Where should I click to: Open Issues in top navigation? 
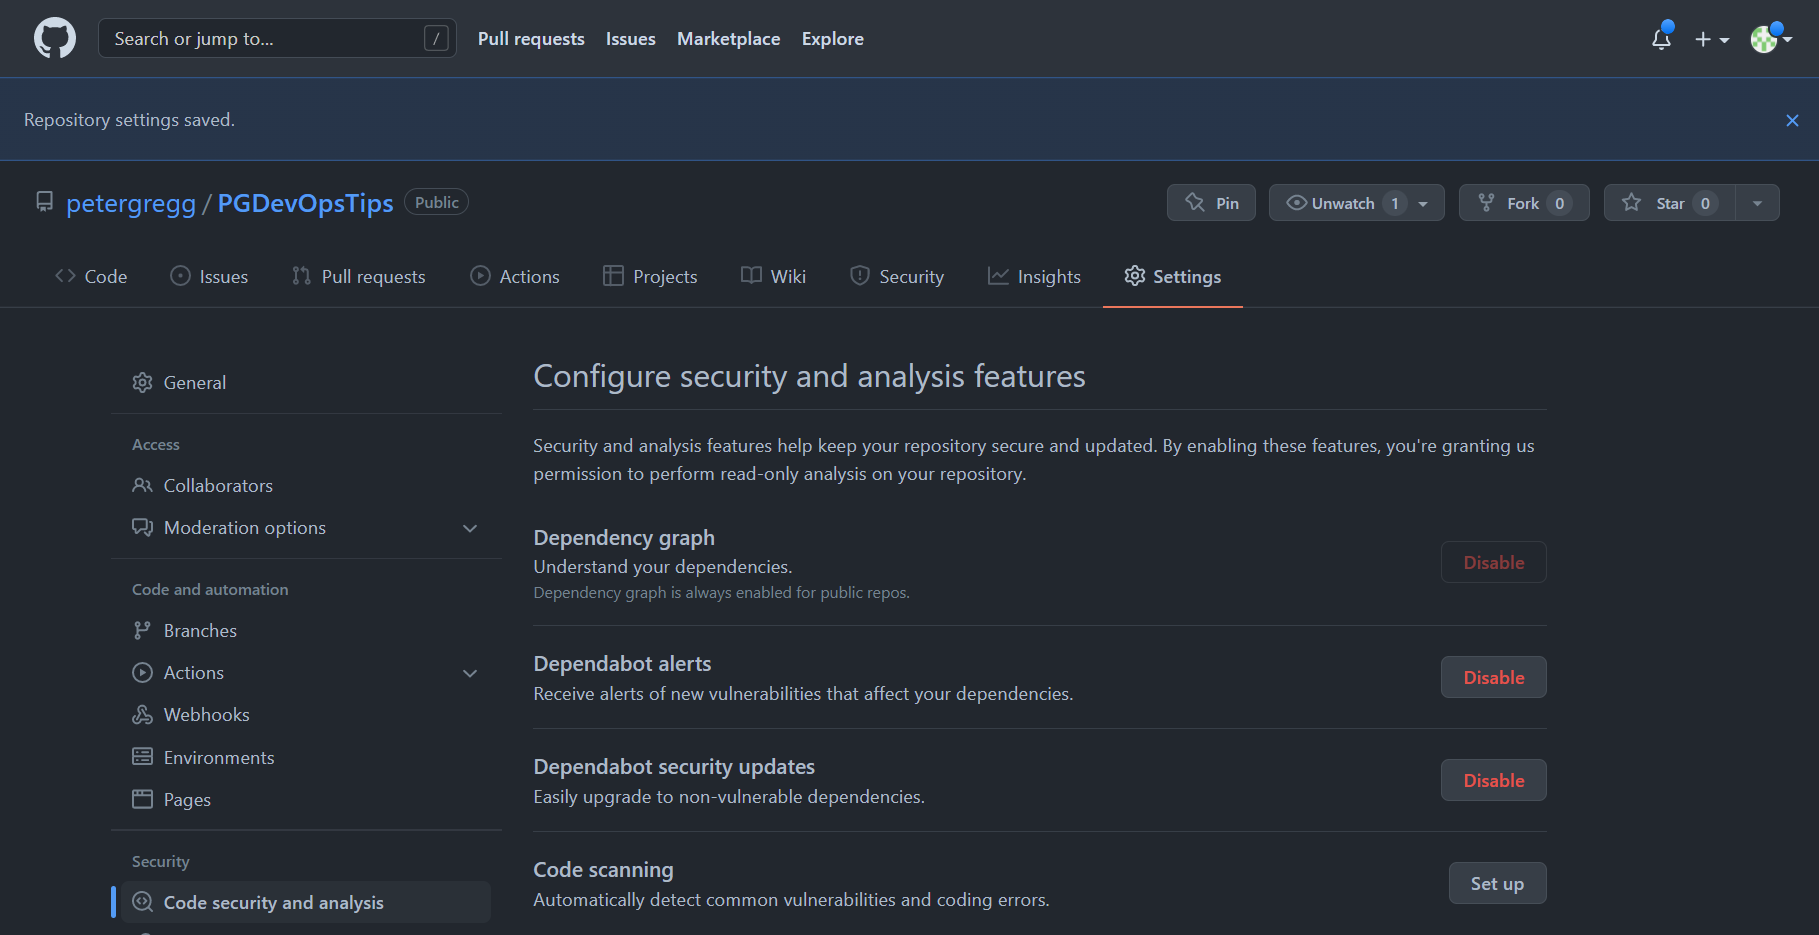631,39
